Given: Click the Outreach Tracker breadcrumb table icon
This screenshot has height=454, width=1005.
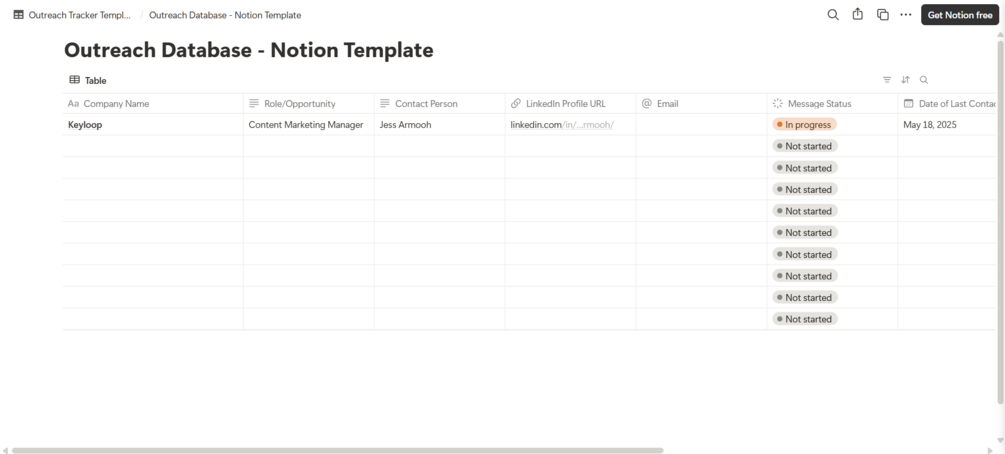Looking at the screenshot, I should (18, 15).
